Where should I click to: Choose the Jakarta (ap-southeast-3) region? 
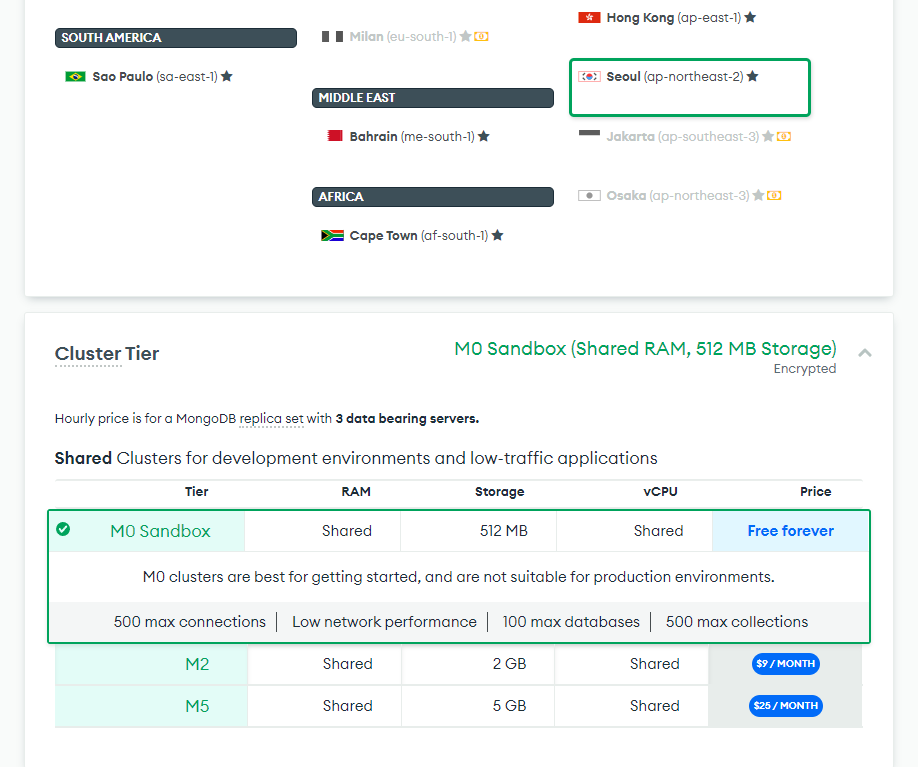click(x=684, y=136)
